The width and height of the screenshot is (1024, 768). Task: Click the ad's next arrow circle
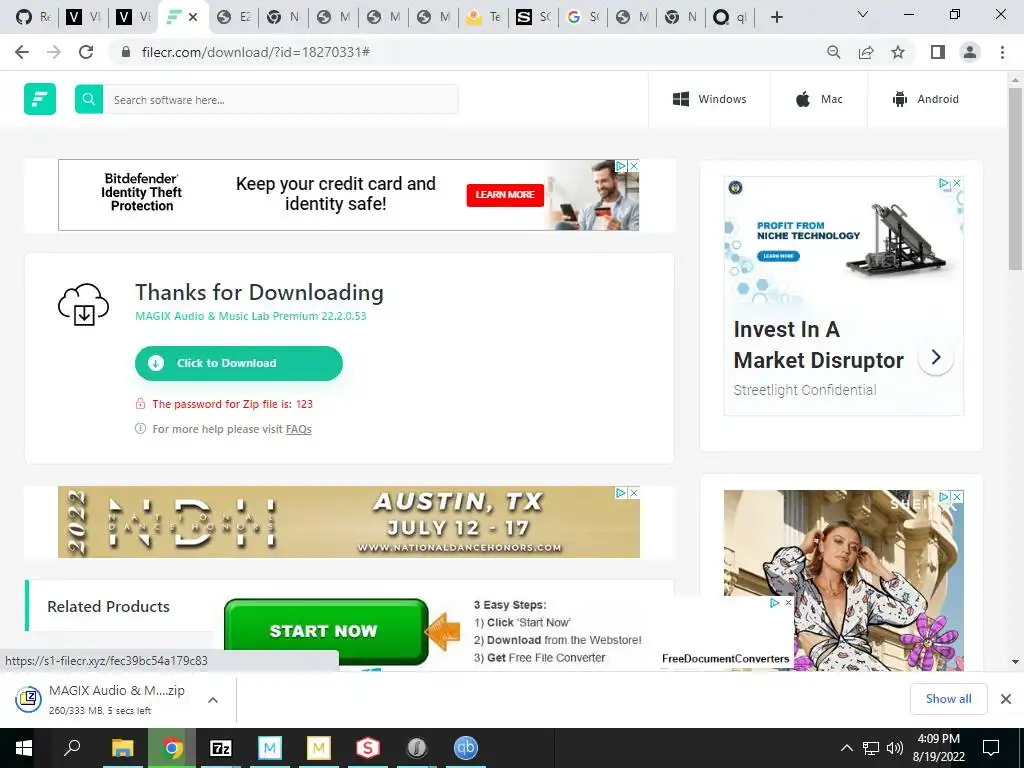click(936, 357)
